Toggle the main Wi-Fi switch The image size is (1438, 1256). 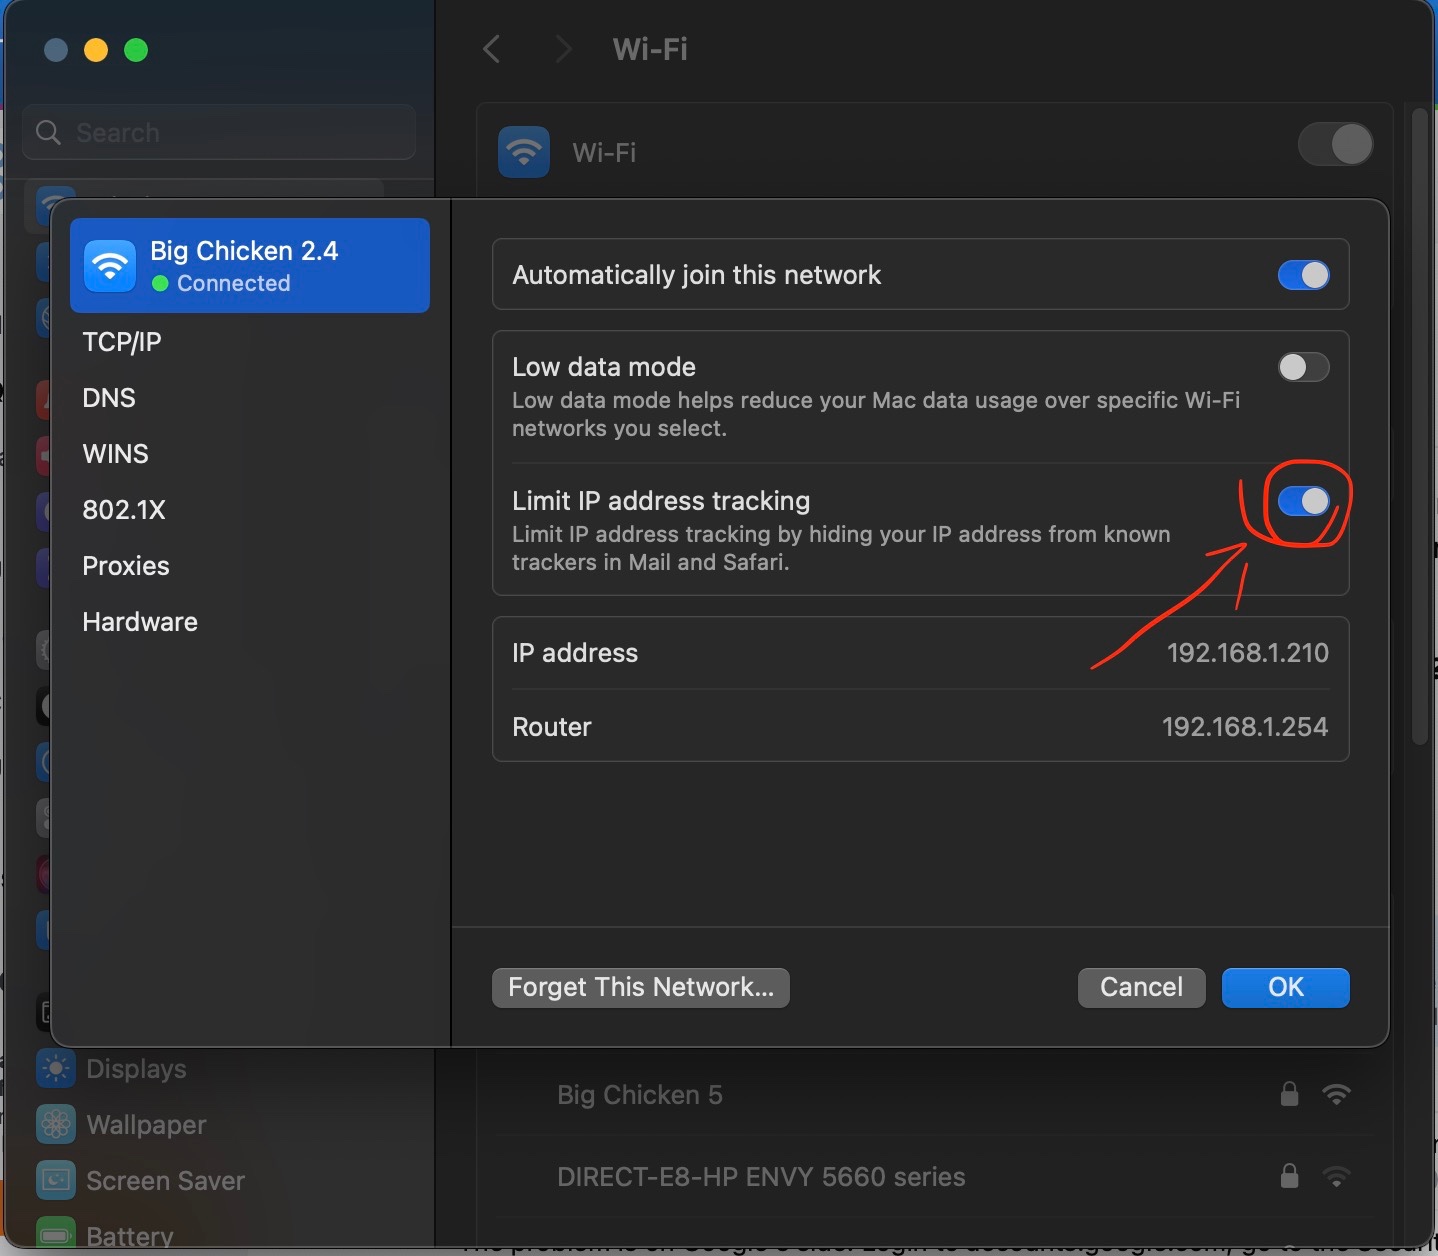pos(1335,145)
